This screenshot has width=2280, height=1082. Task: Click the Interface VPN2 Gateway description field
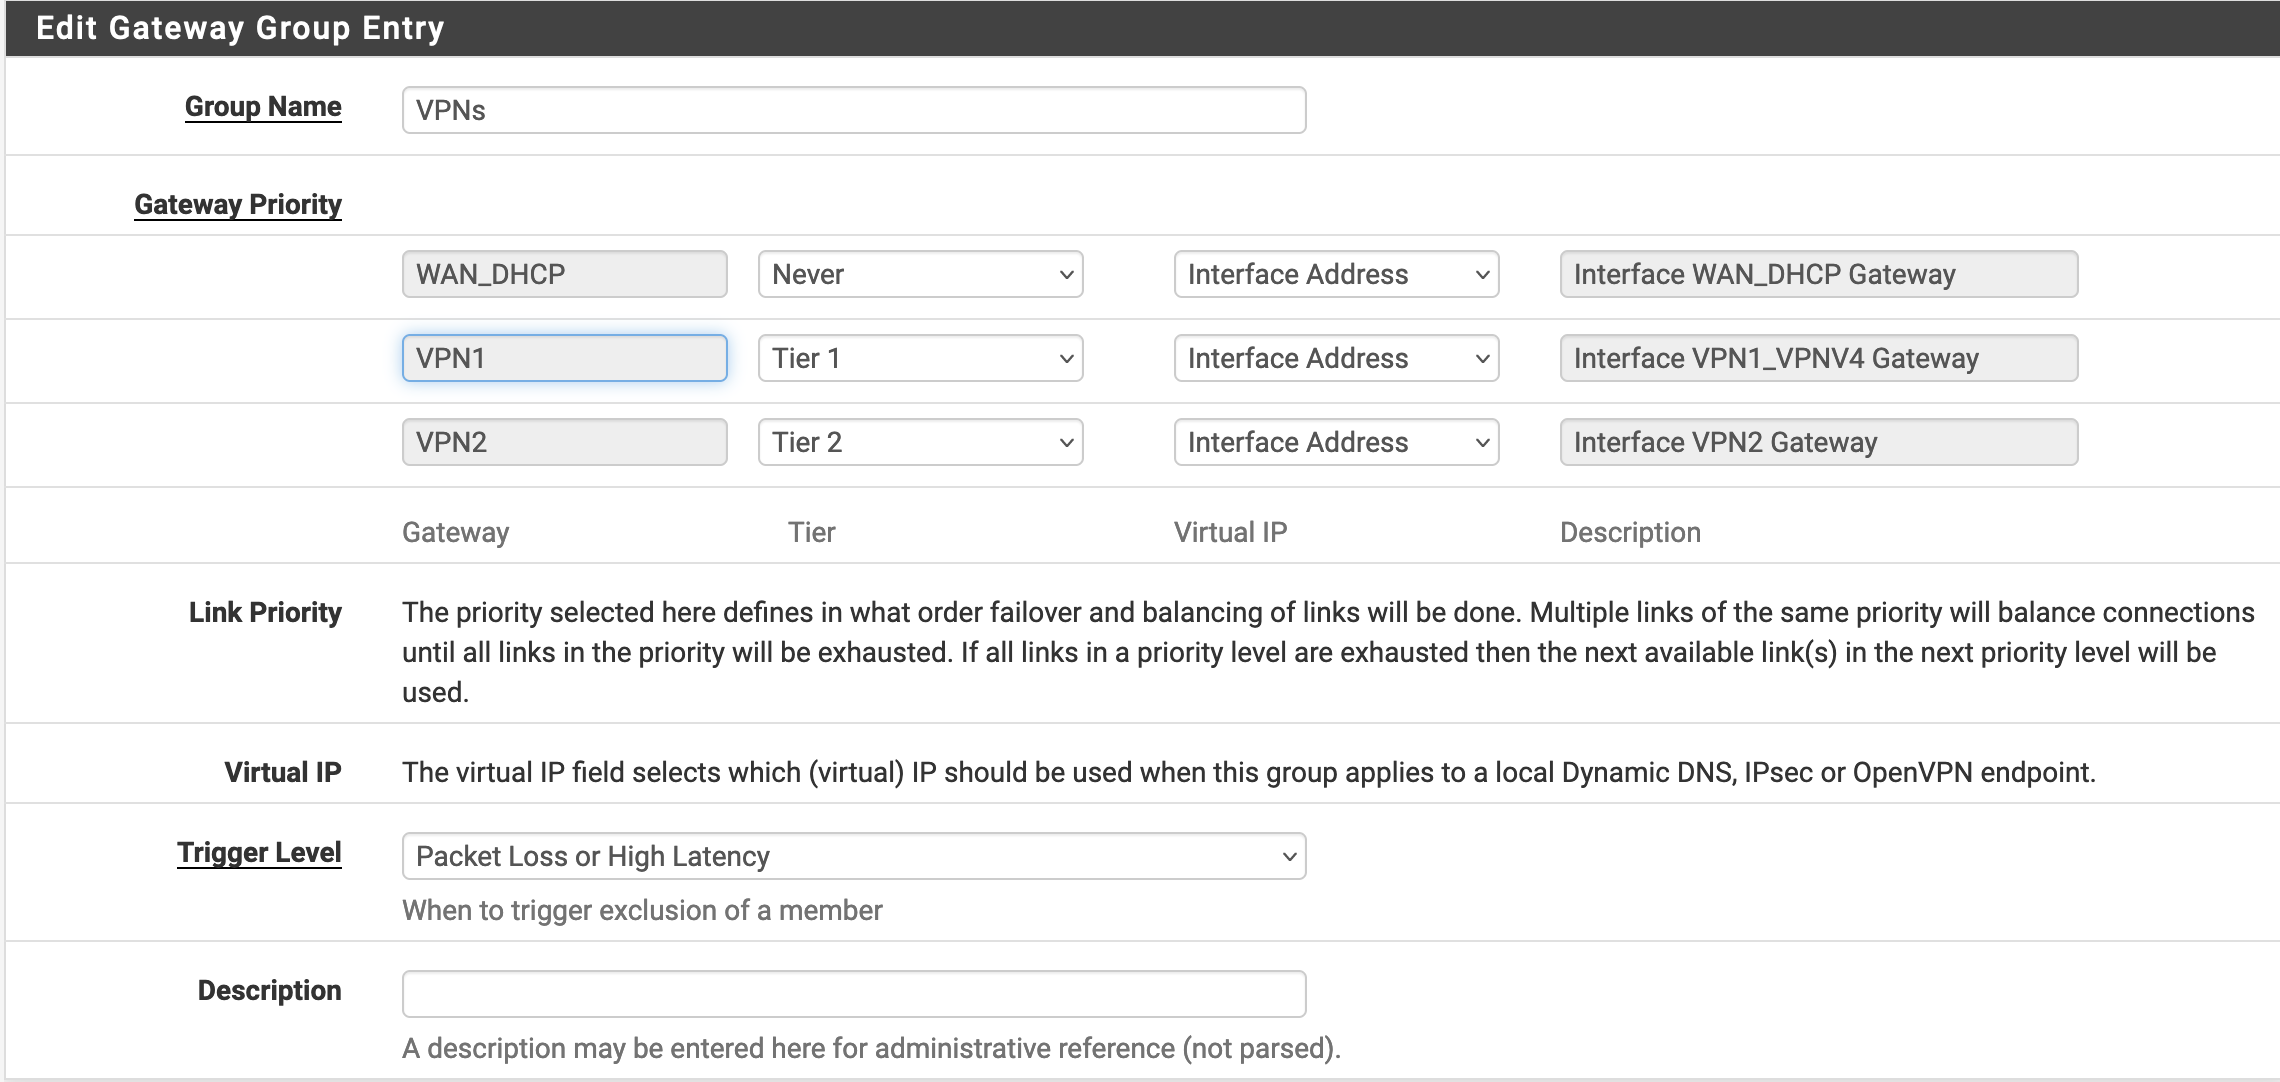[x=1818, y=442]
